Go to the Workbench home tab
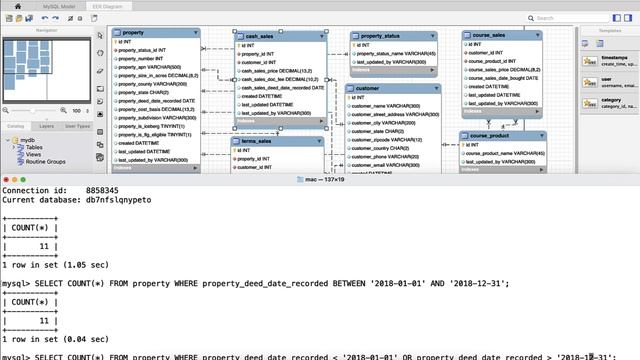640x360 pixels. pos(18,6)
